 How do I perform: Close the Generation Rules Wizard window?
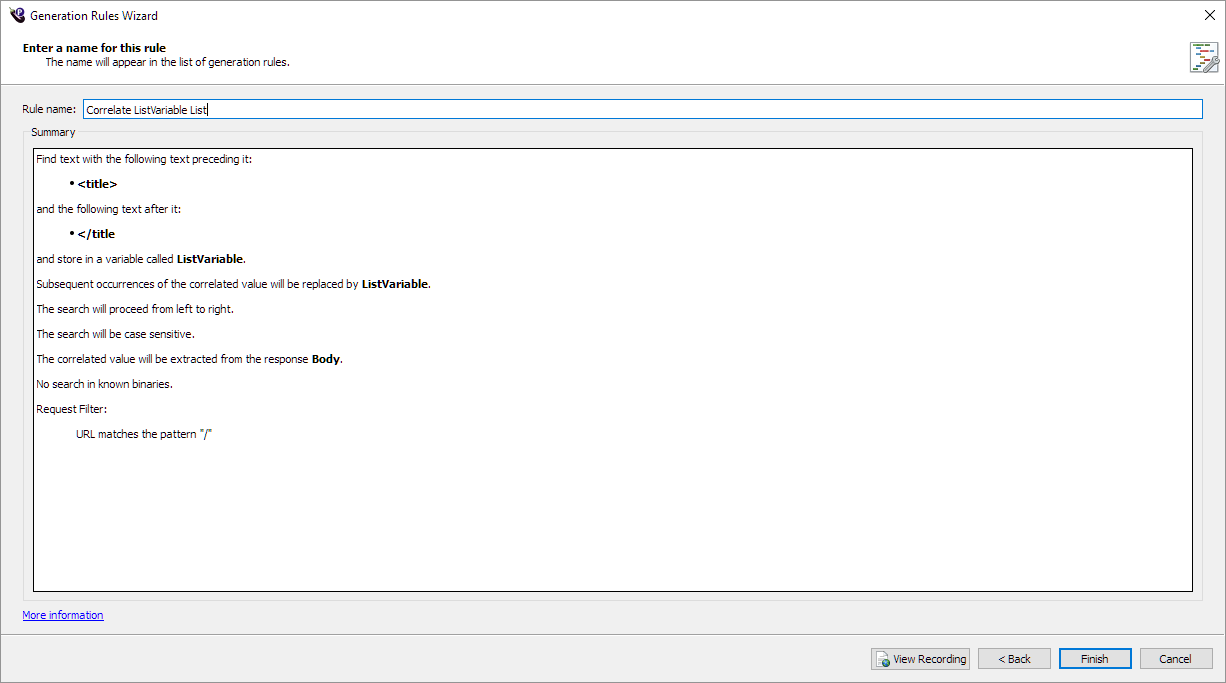coord(1210,15)
